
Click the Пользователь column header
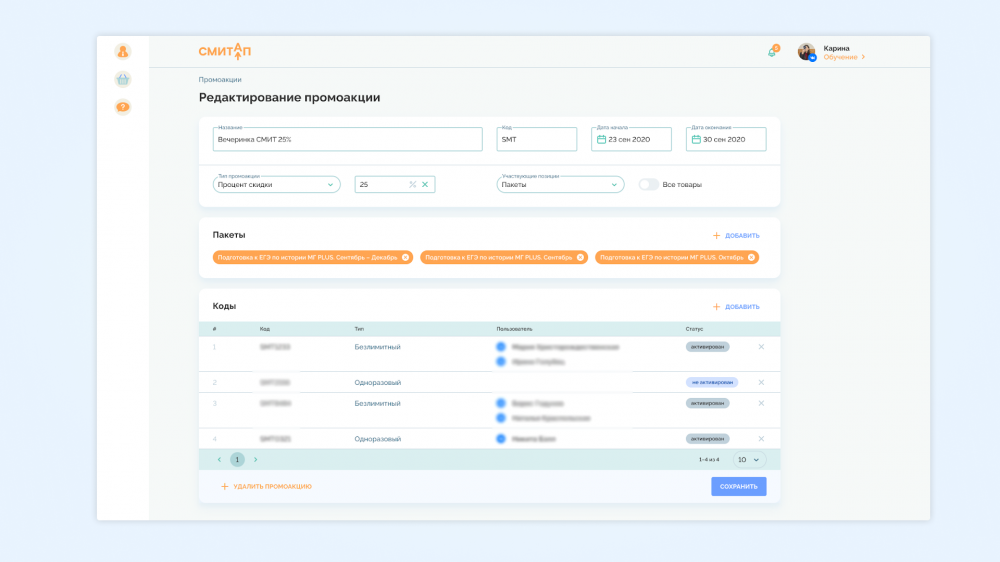[x=514, y=329]
